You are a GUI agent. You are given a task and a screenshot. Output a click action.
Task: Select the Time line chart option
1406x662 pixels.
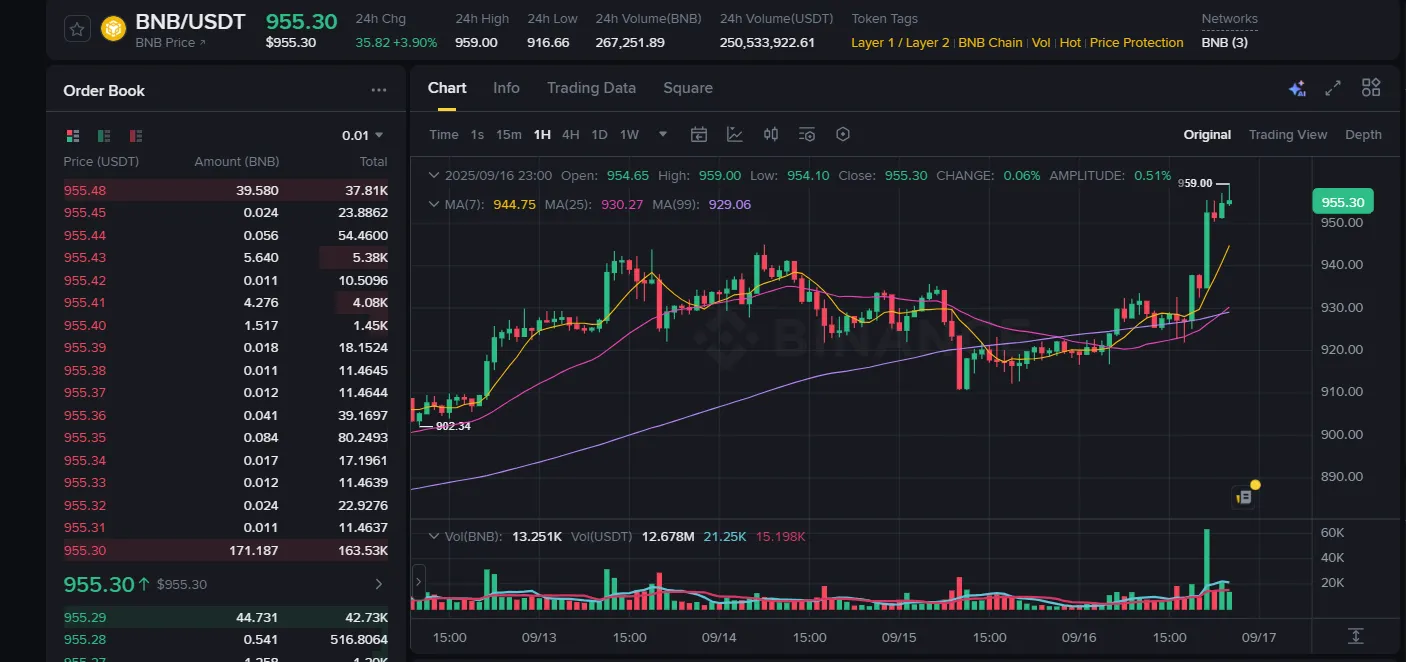444,135
